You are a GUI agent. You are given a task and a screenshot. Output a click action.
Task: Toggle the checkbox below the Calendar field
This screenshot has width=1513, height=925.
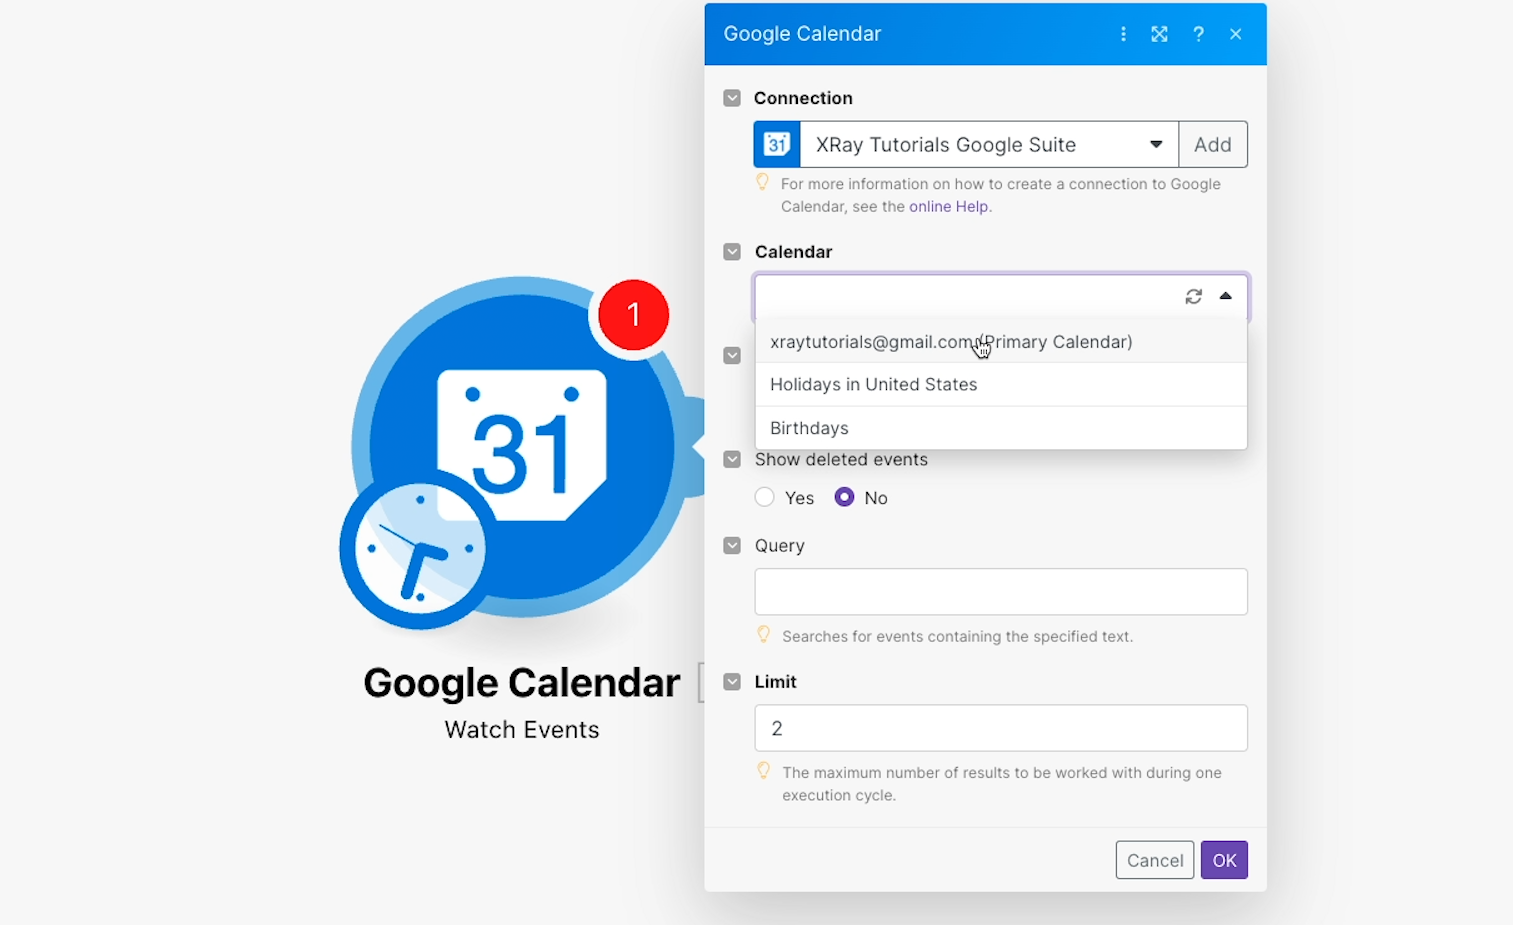tap(732, 355)
